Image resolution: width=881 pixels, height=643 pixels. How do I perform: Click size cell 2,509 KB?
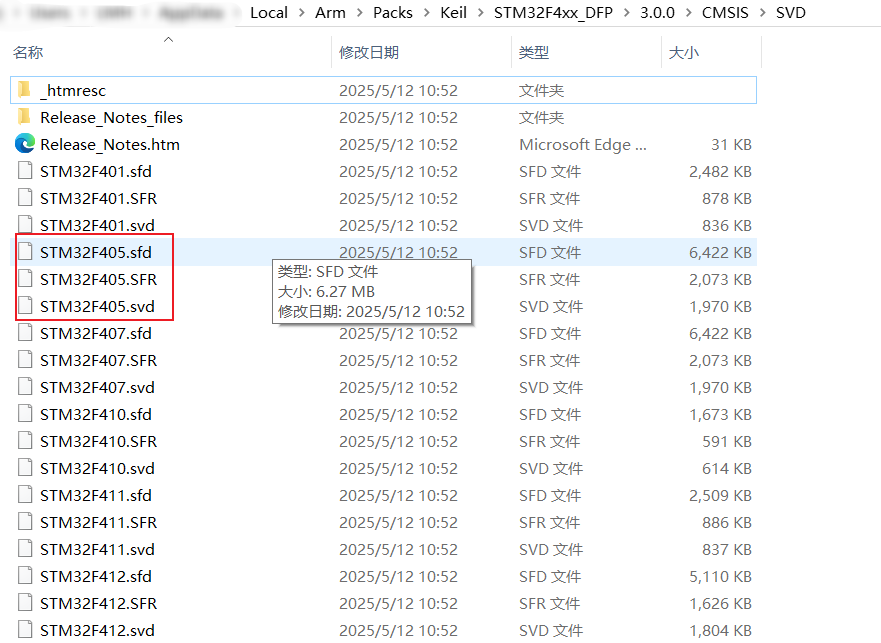[x=720, y=495]
